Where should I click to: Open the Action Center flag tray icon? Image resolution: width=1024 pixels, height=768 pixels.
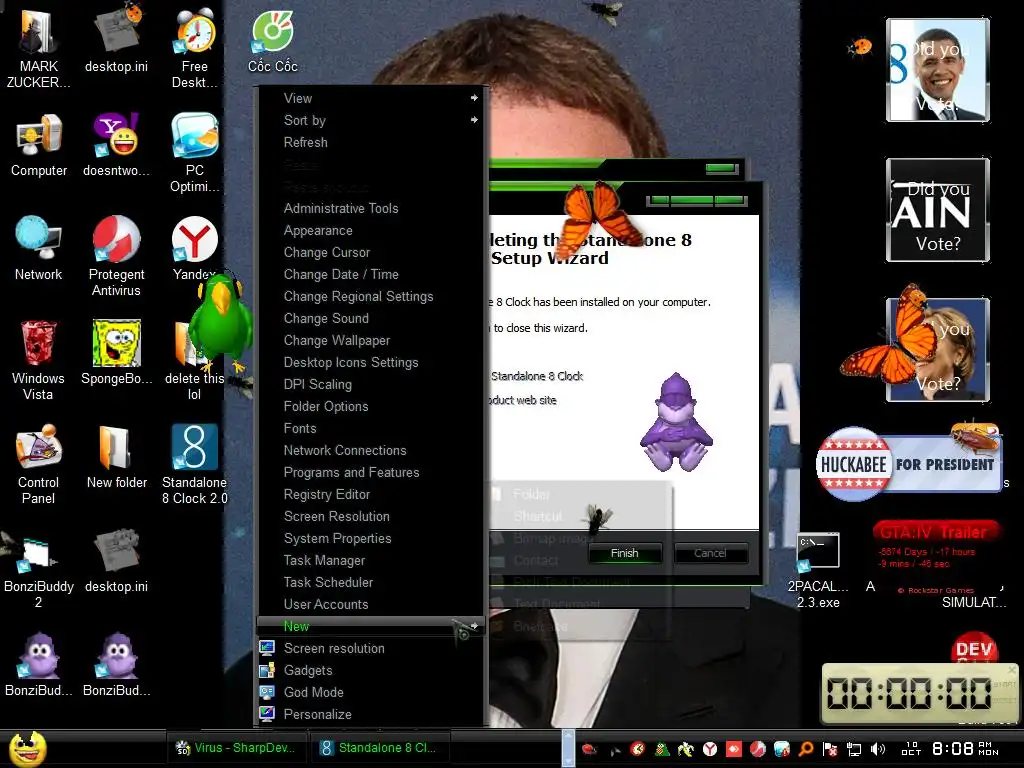click(x=830, y=749)
